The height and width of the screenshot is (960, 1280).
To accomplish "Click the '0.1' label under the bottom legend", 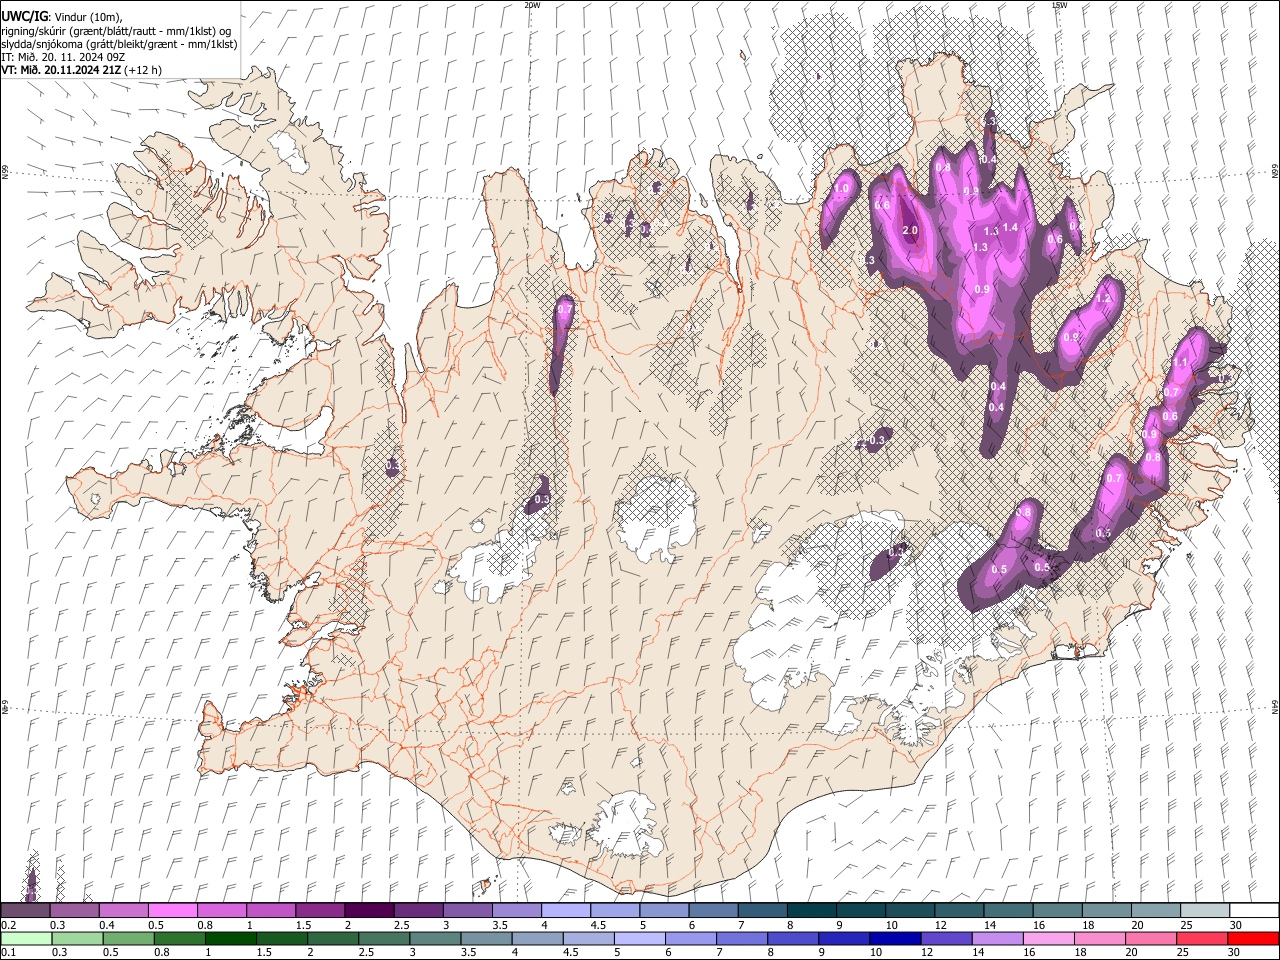I will point(8,953).
